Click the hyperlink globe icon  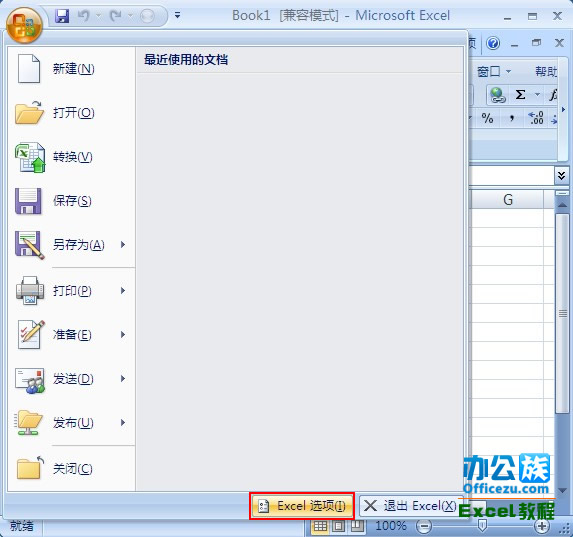click(x=497, y=95)
